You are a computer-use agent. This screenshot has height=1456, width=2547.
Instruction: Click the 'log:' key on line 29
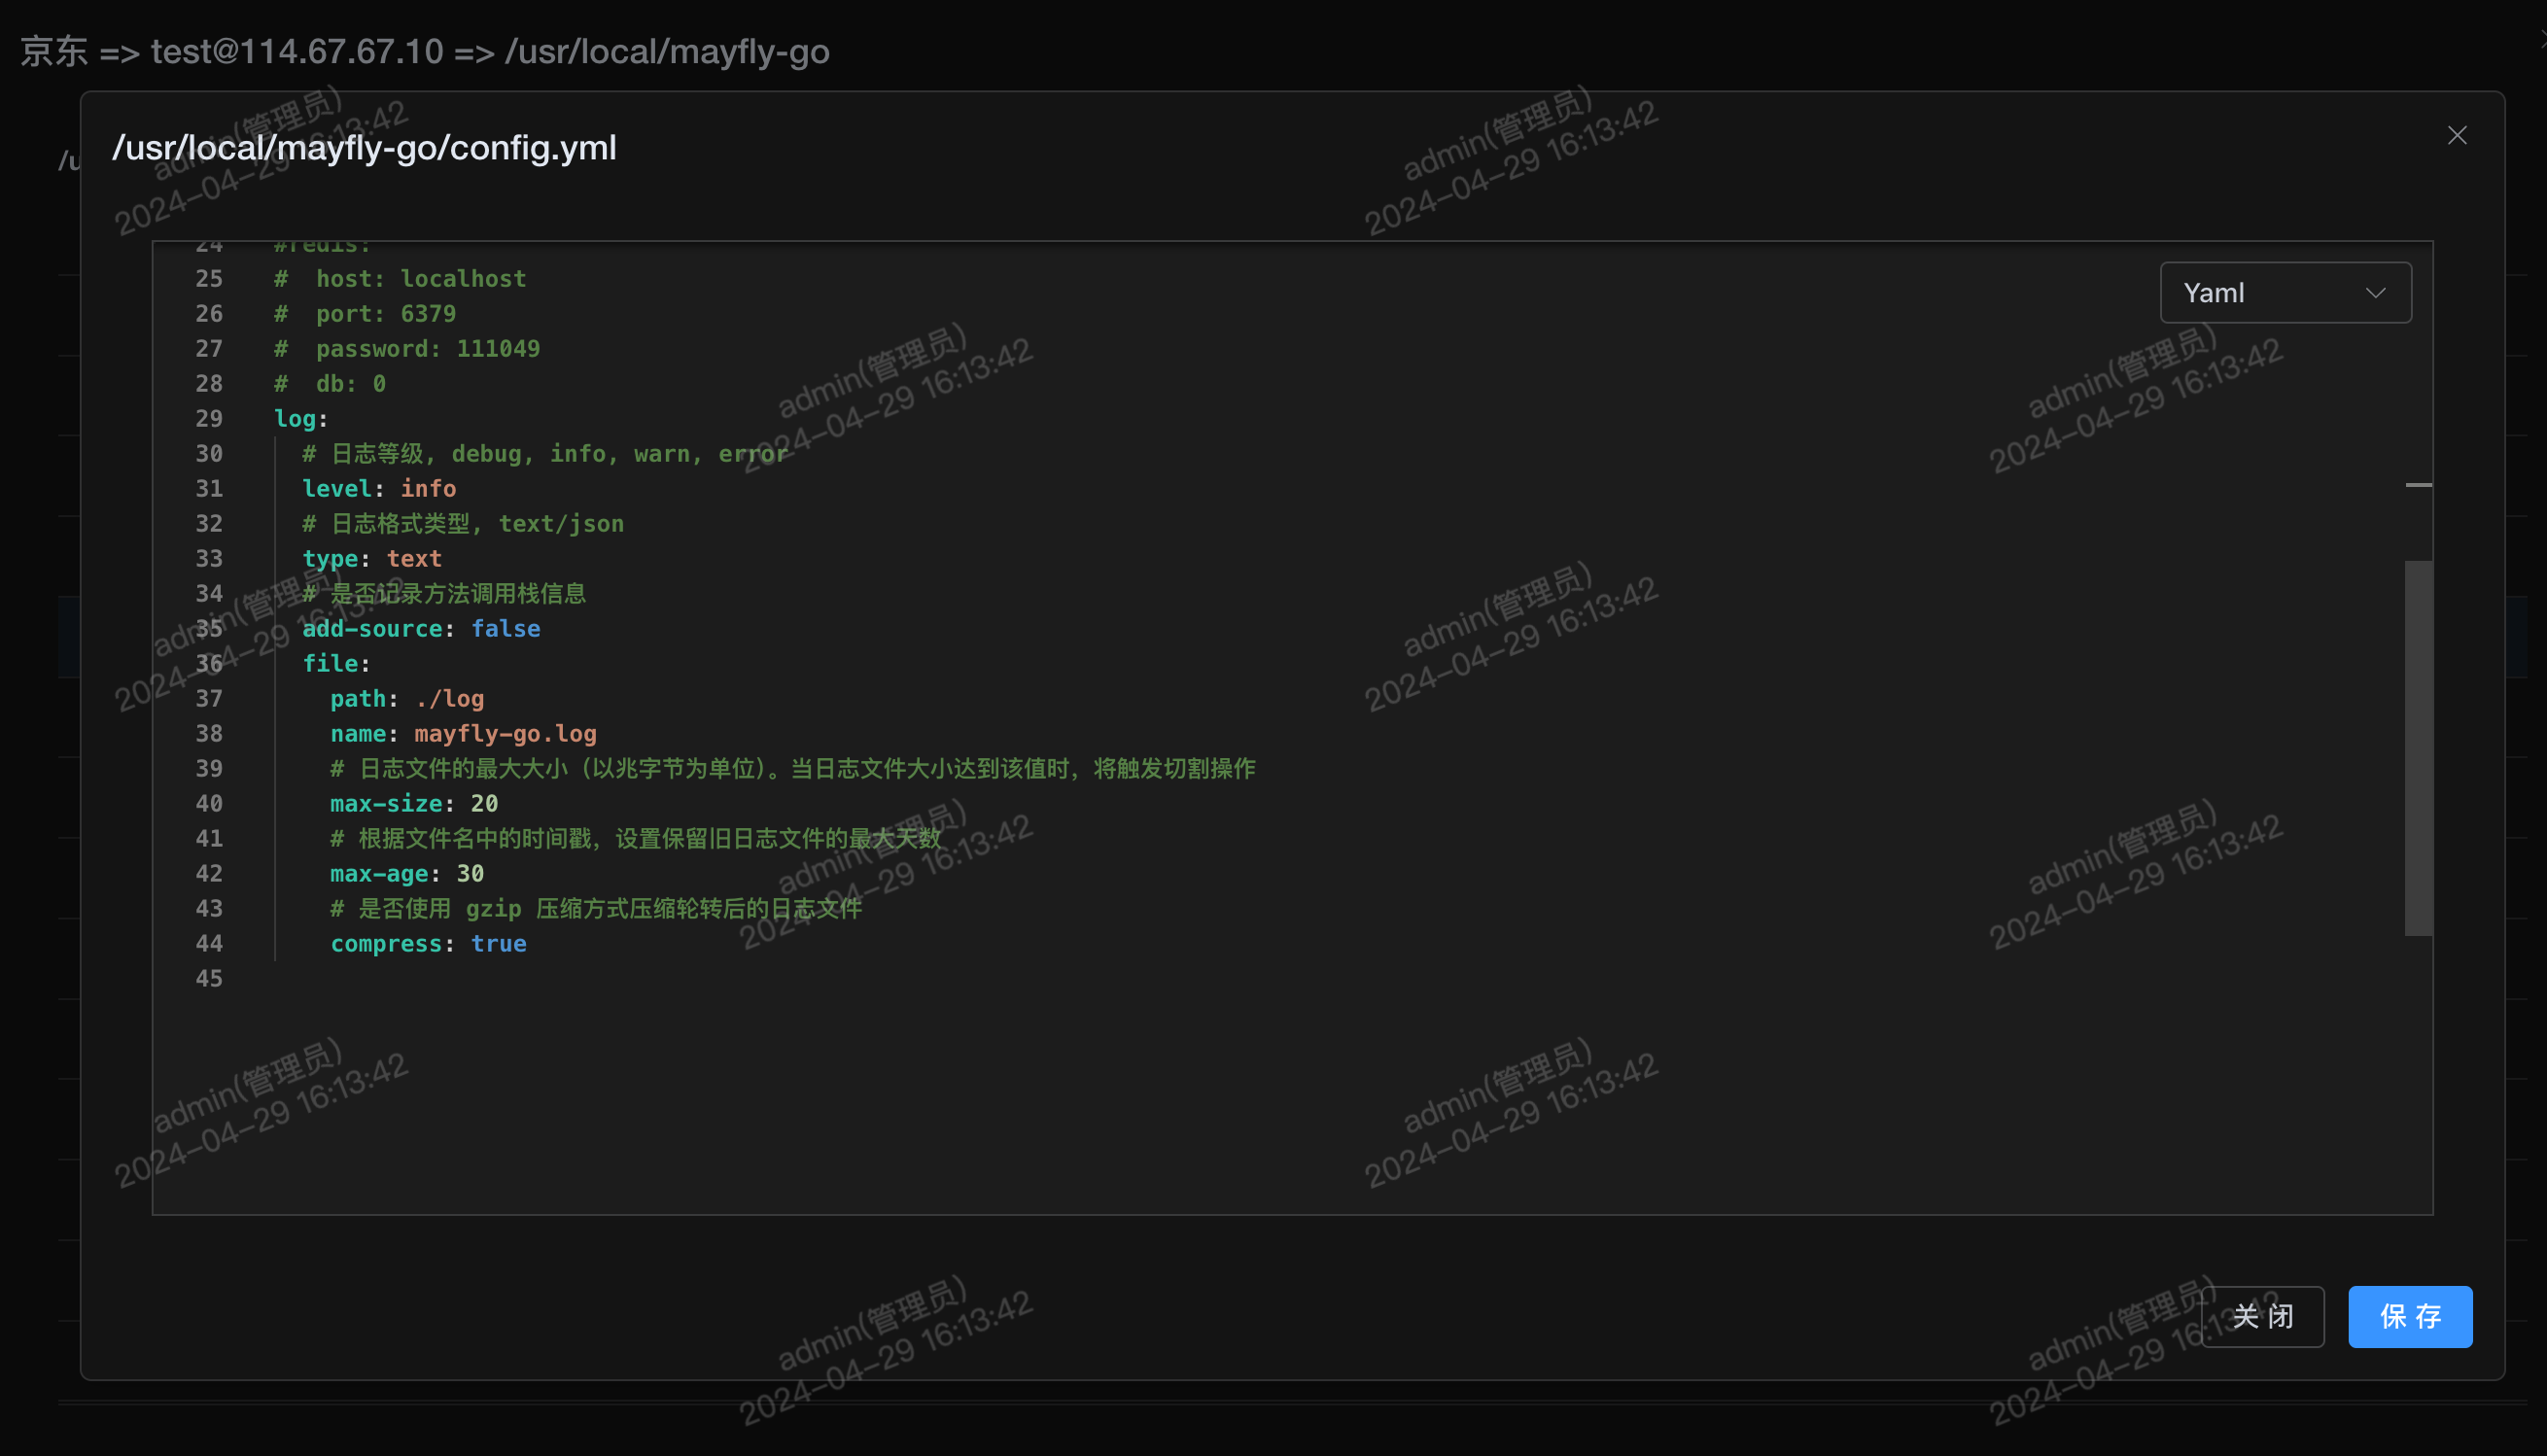(x=301, y=418)
